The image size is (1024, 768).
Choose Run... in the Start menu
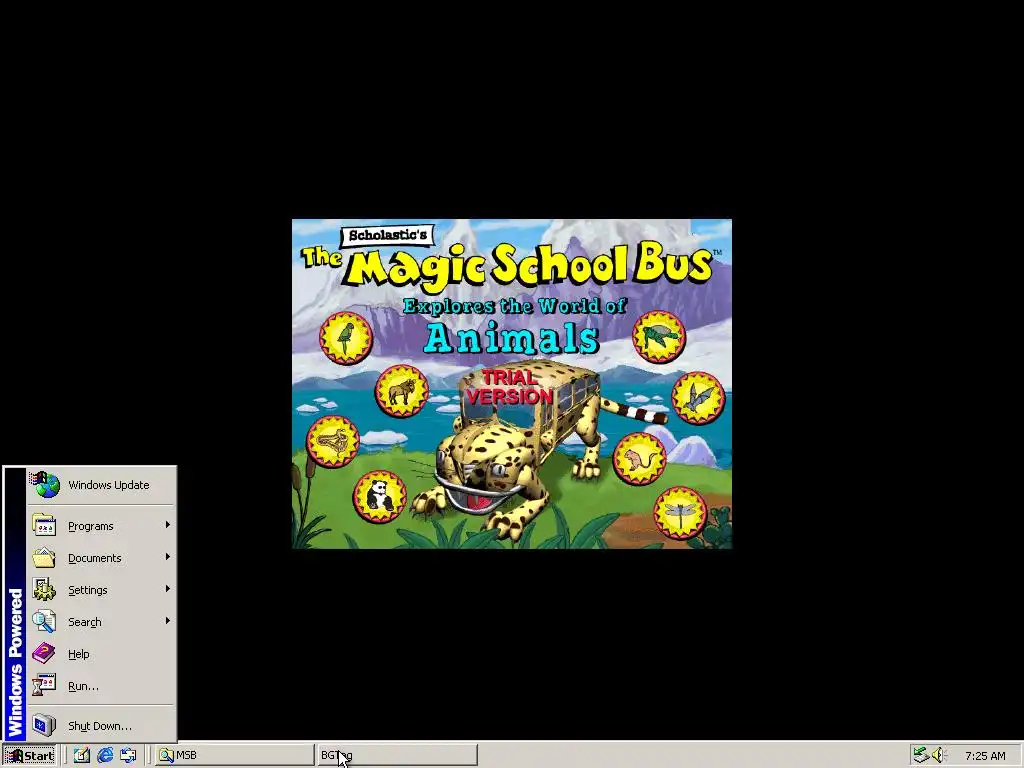coord(101,686)
